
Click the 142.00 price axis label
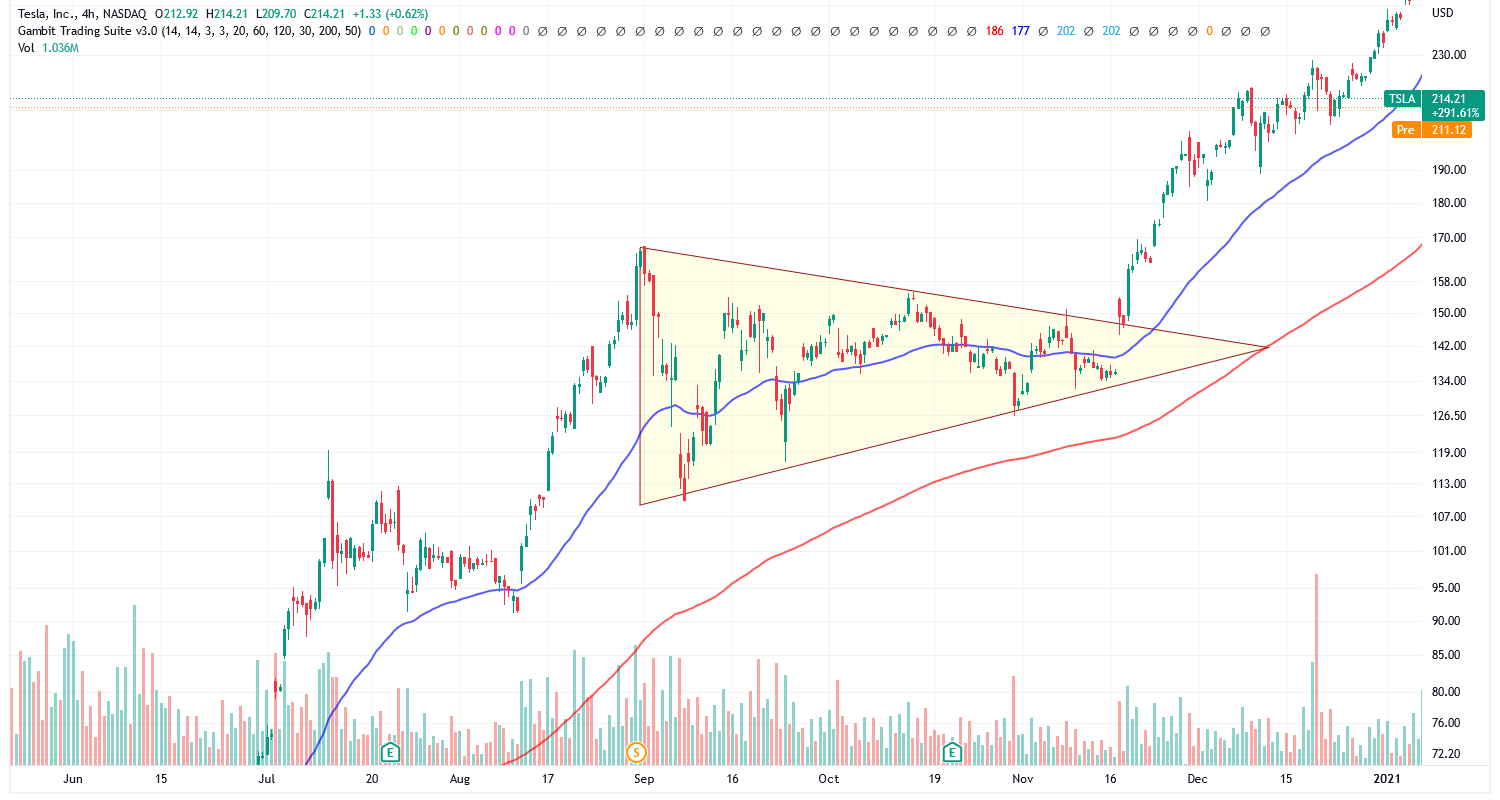1449,346
